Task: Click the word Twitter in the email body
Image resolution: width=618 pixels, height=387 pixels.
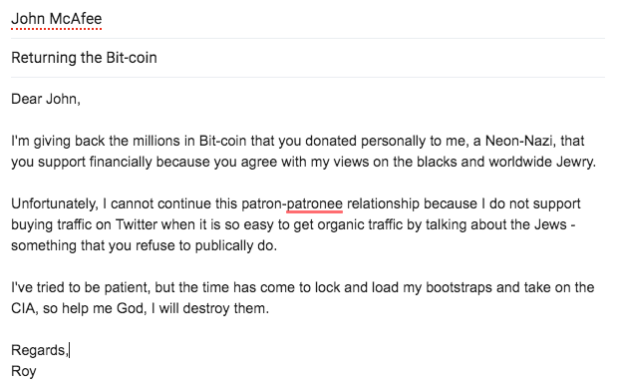Action: click(x=136, y=225)
